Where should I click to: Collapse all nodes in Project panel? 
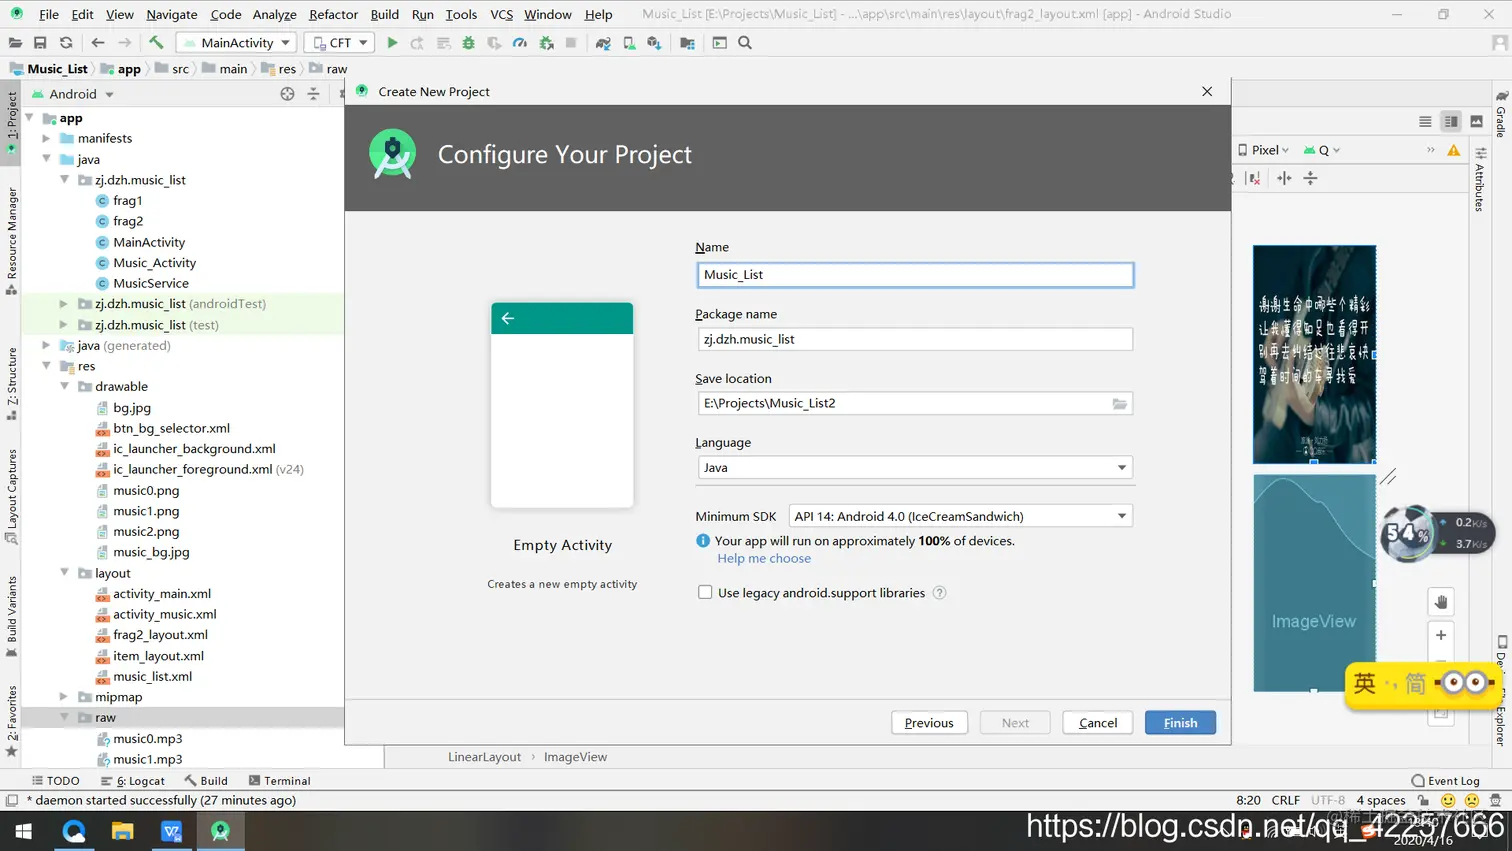tap(313, 94)
